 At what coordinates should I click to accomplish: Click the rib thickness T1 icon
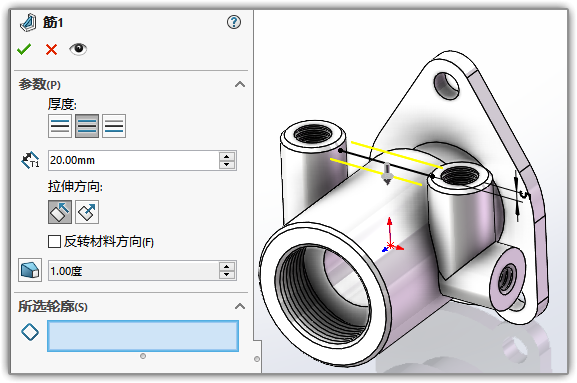[31, 160]
